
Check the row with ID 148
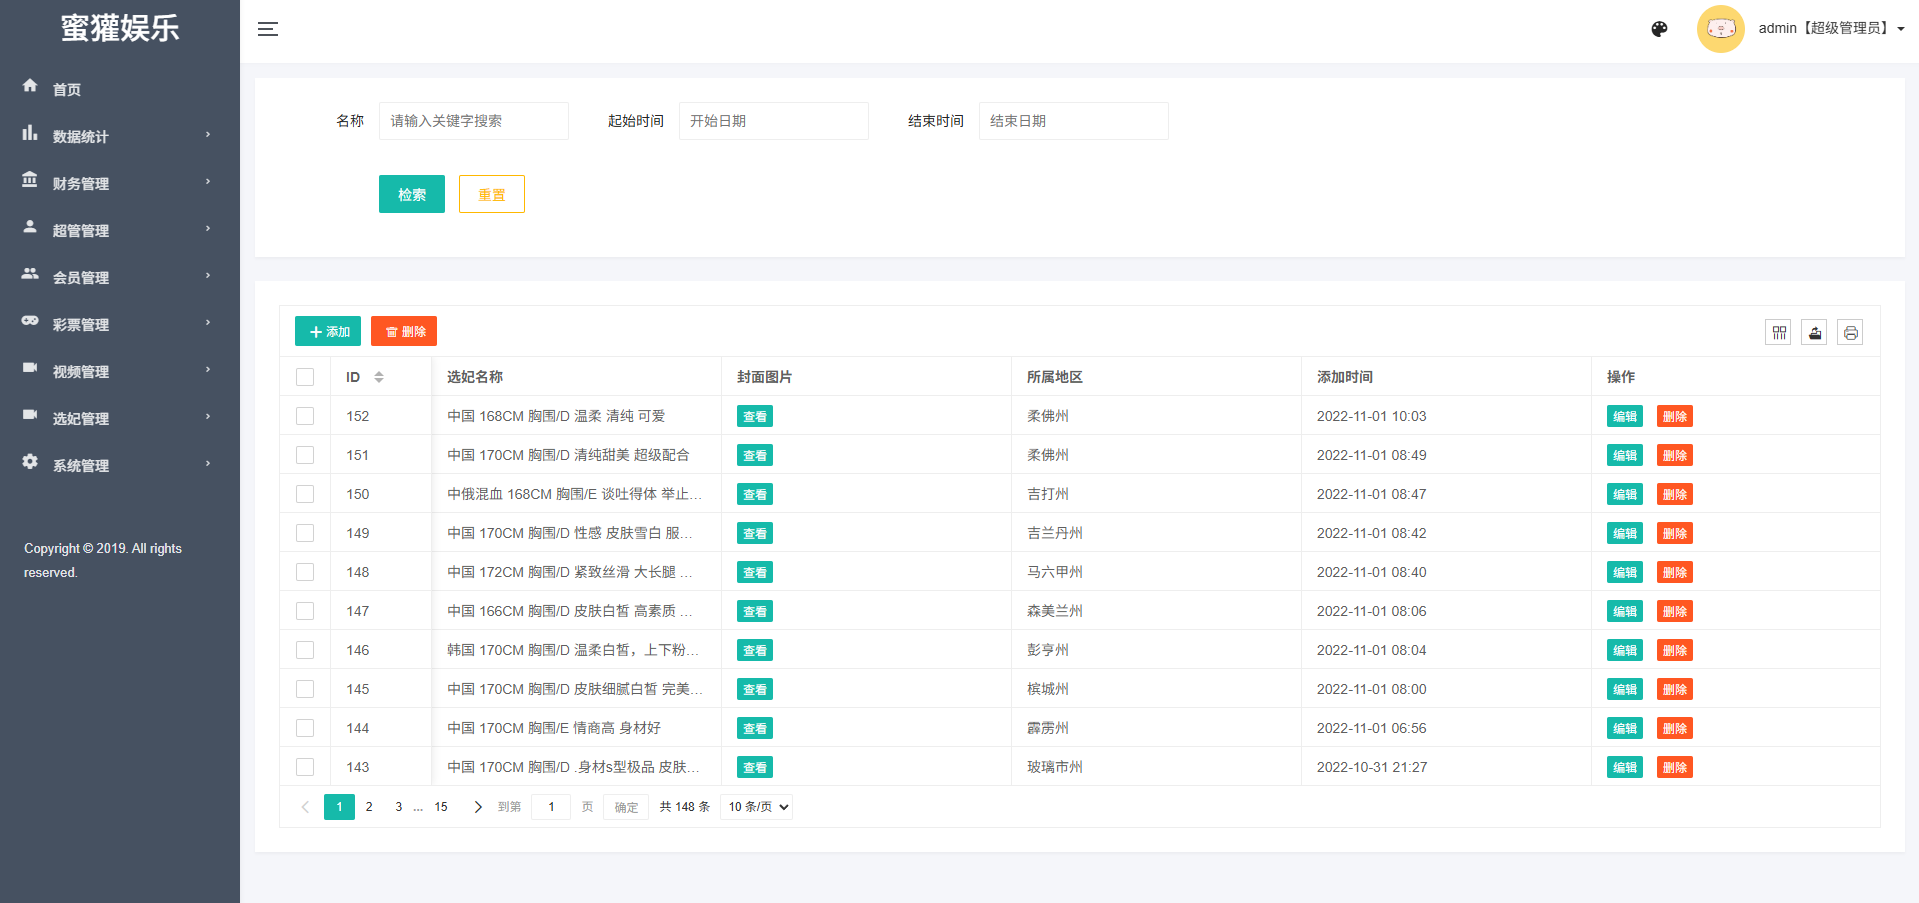(305, 572)
